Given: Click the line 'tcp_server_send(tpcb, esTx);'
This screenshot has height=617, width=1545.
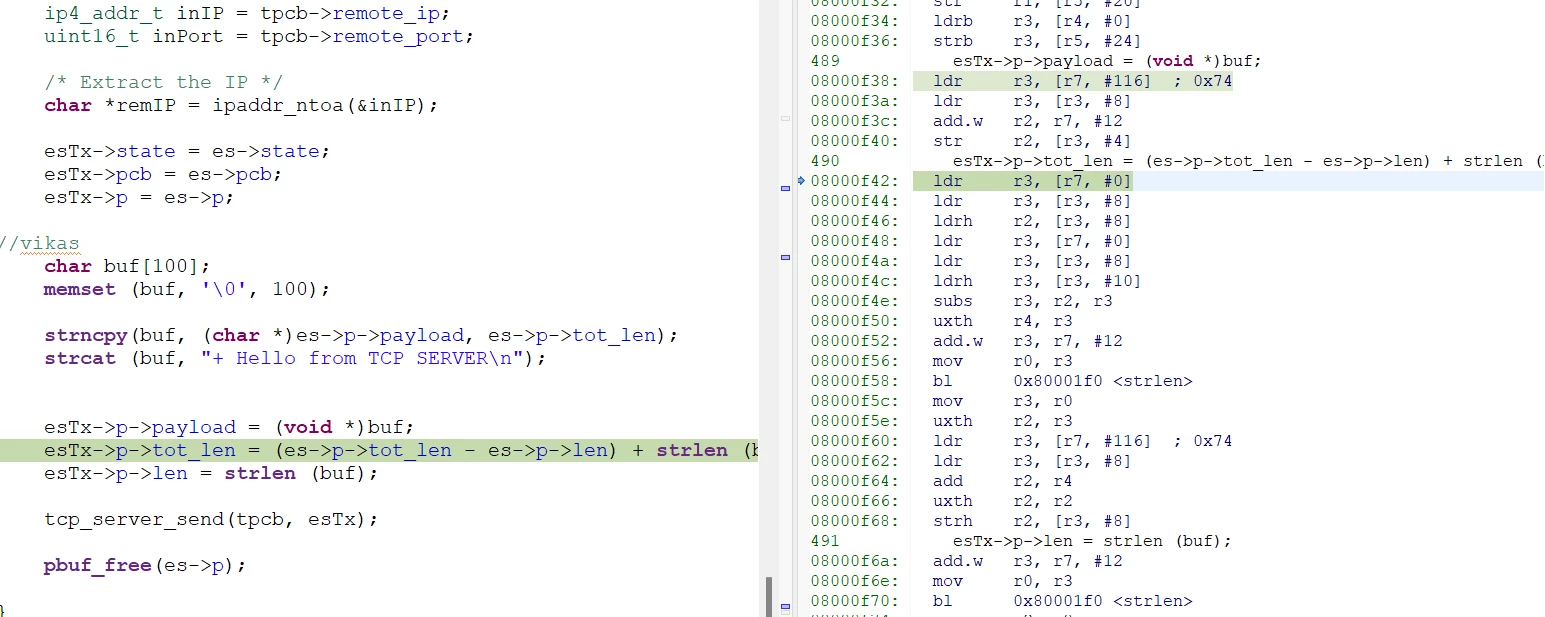Looking at the screenshot, I should pyautogui.click(x=211, y=520).
